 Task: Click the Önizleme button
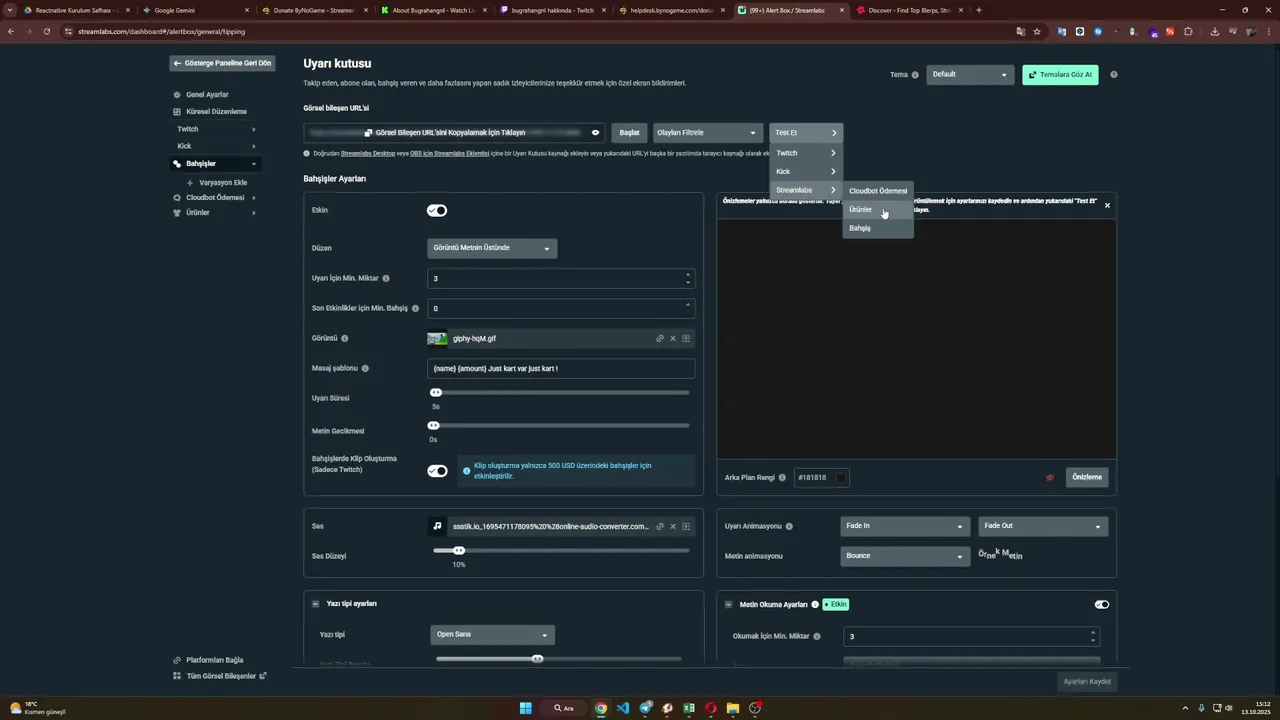coord(1087,477)
